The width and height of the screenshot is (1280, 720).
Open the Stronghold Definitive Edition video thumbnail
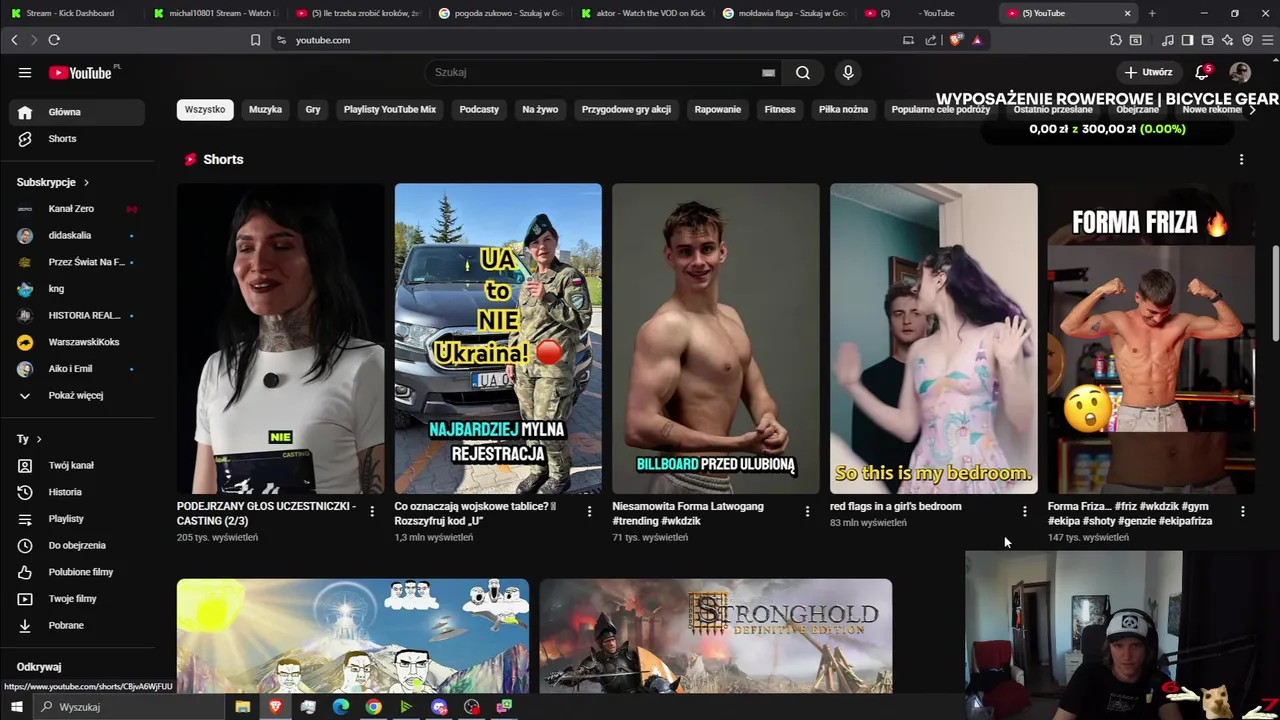click(716, 636)
